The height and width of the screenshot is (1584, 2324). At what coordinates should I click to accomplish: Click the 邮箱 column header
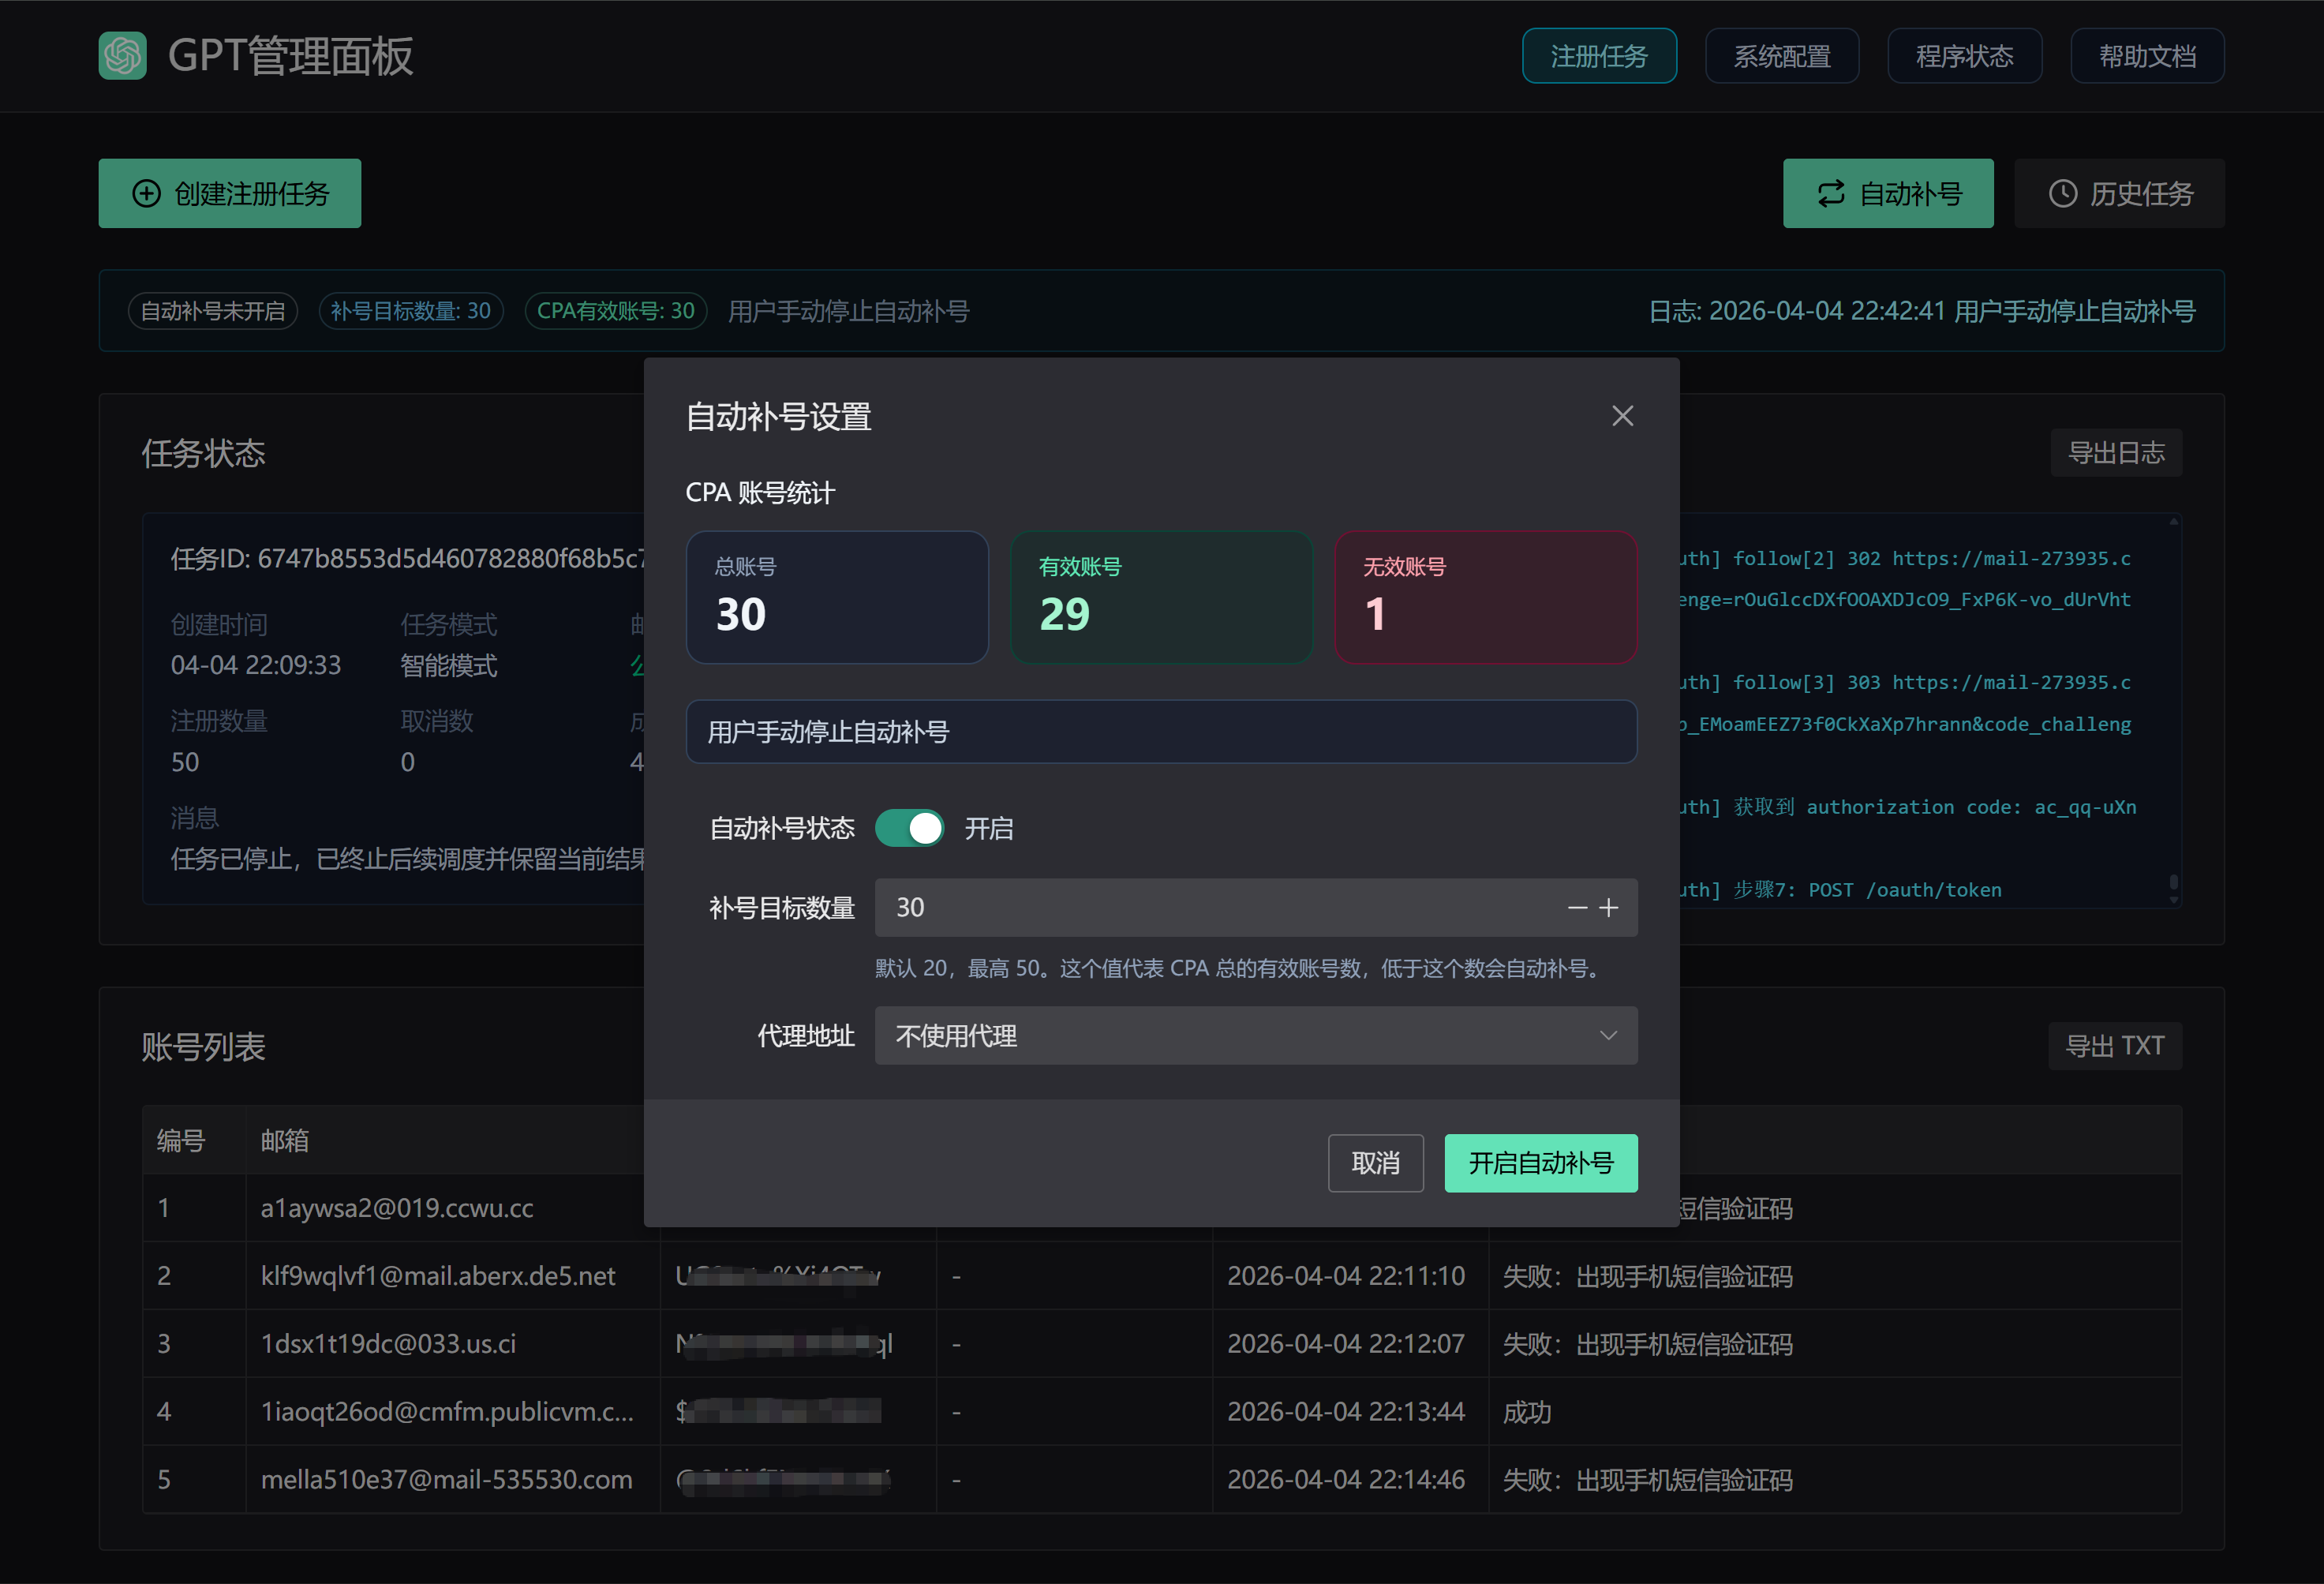285,1141
